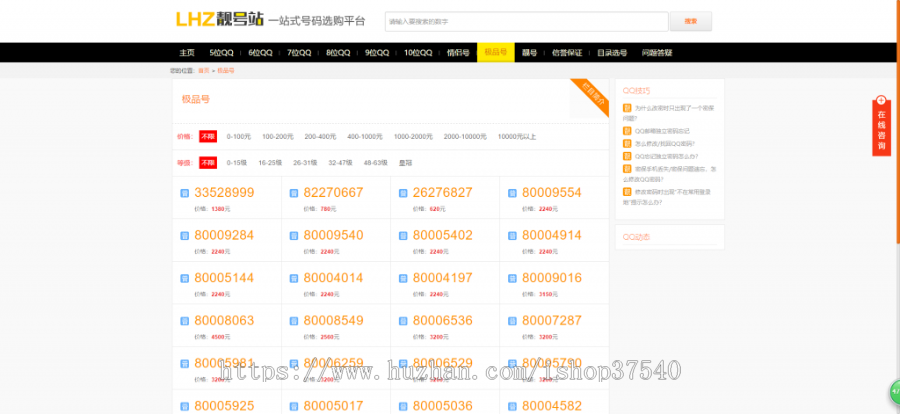
Task: Click the blue icon beside number 33528999
Action: pos(184,192)
